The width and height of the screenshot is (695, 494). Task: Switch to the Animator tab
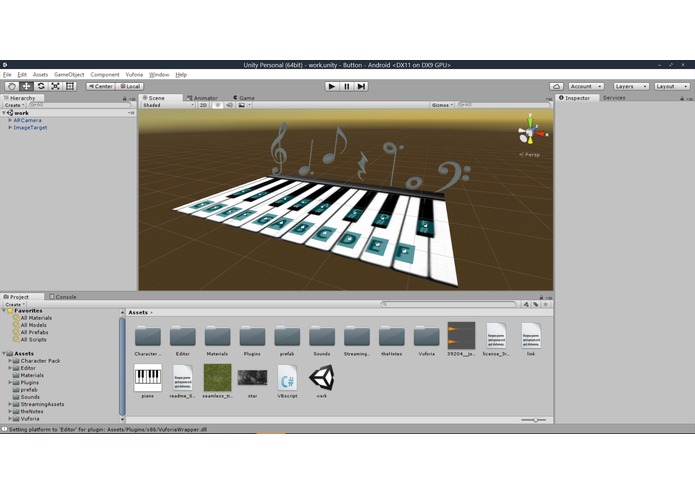[203, 98]
